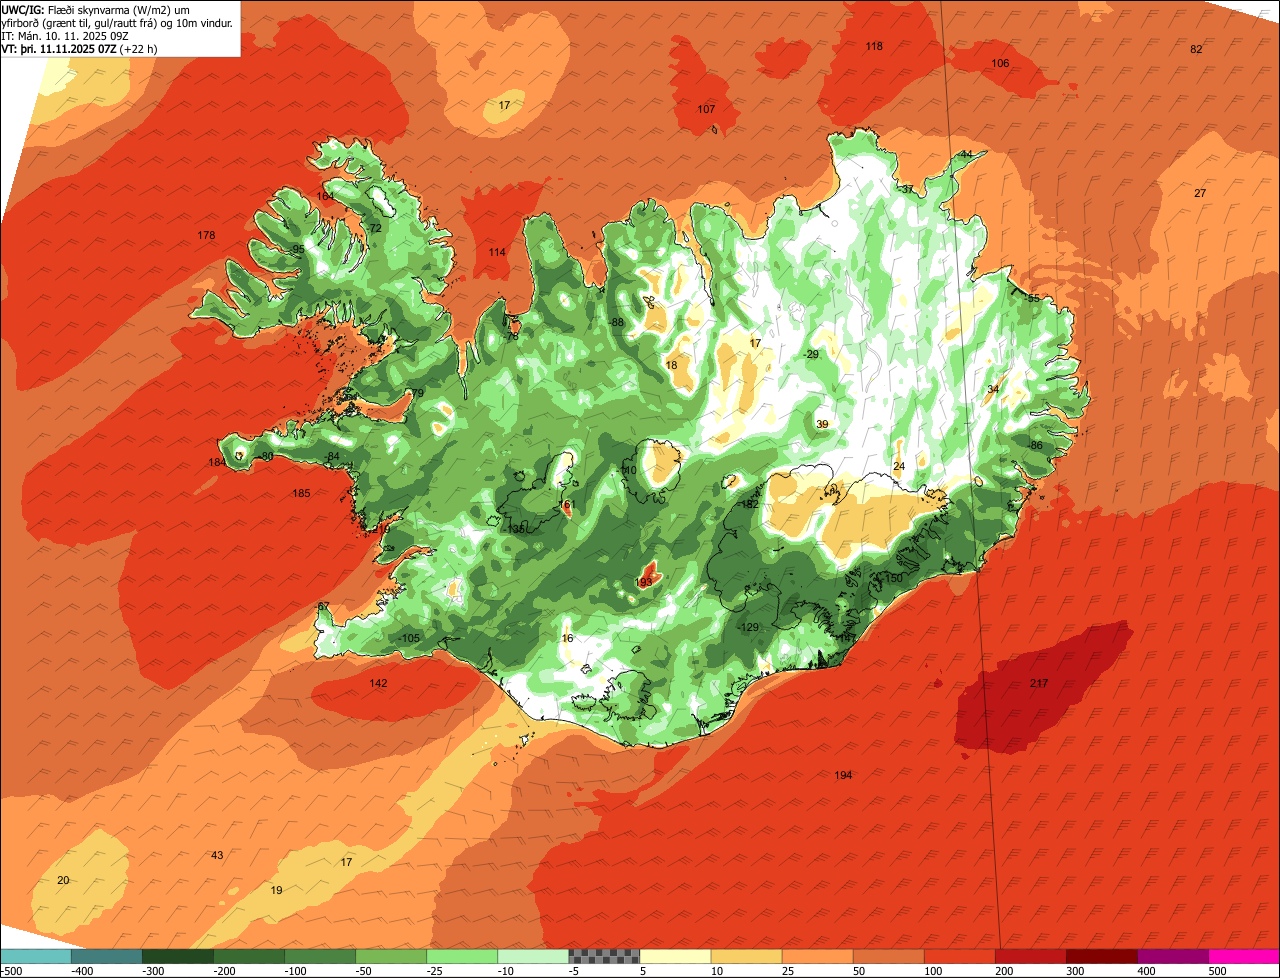Click the 193 value on the red inland spot
The image size is (1280, 978).
click(644, 582)
